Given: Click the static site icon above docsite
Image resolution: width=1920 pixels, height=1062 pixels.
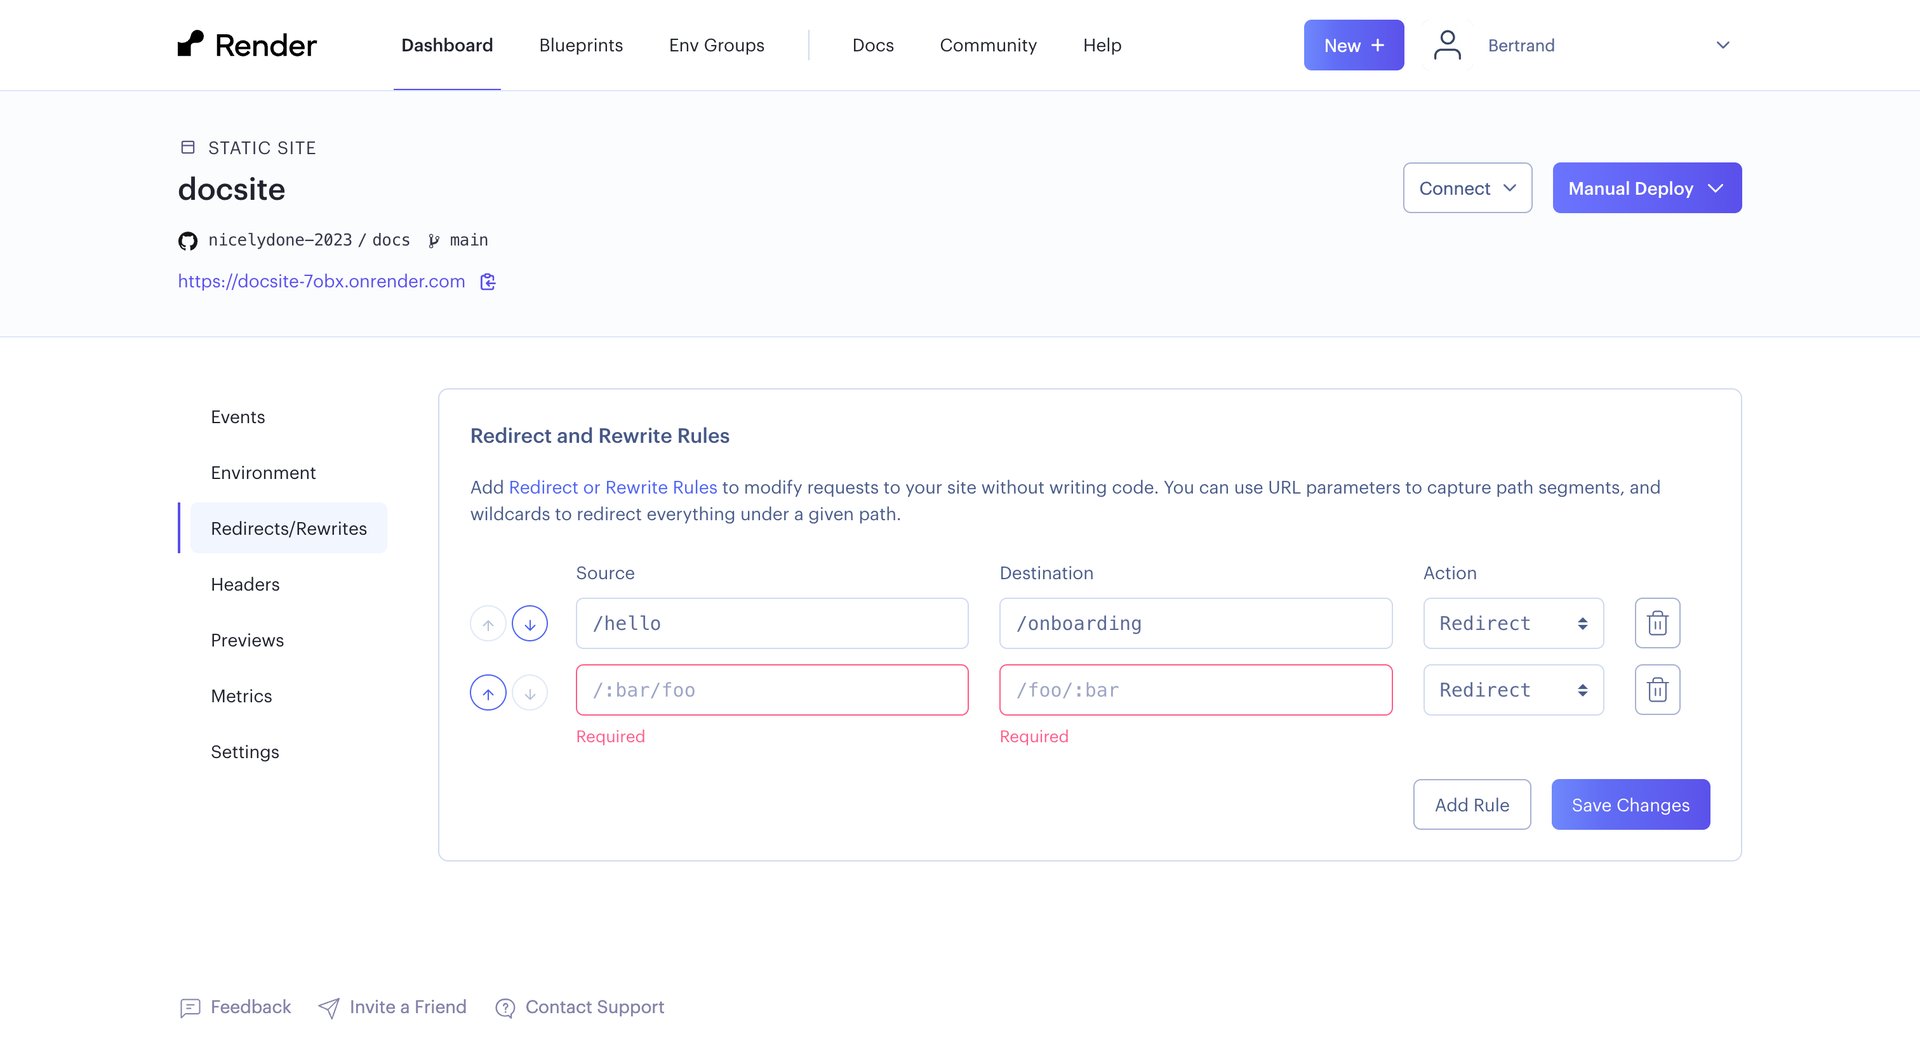Looking at the screenshot, I should pyautogui.click(x=187, y=146).
